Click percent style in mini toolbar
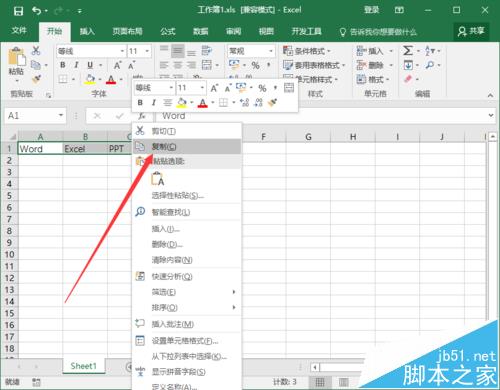Screen dimensions: 500x390 263,88
